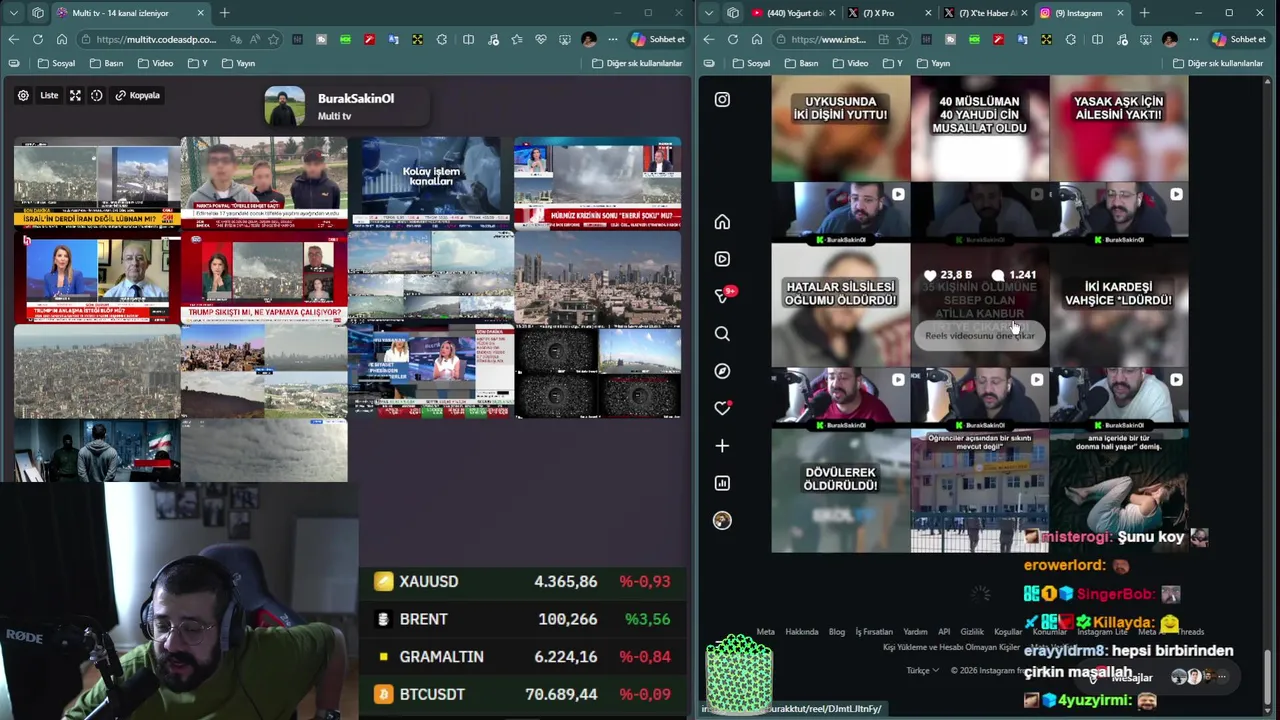The height and width of the screenshot is (720, 1280).
Task: Open BurakSakinOl profile avatar in Multi tv
Action: point(284,106)
